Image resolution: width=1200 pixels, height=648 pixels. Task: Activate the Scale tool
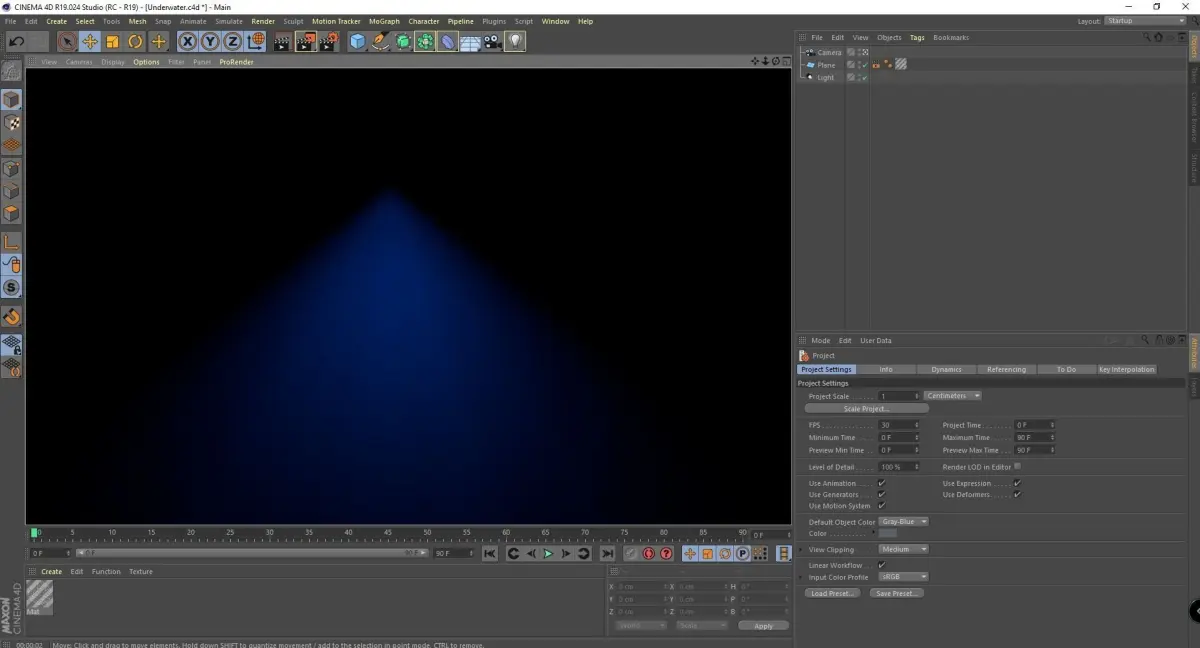pyautogui.click(x=113, y=41)
